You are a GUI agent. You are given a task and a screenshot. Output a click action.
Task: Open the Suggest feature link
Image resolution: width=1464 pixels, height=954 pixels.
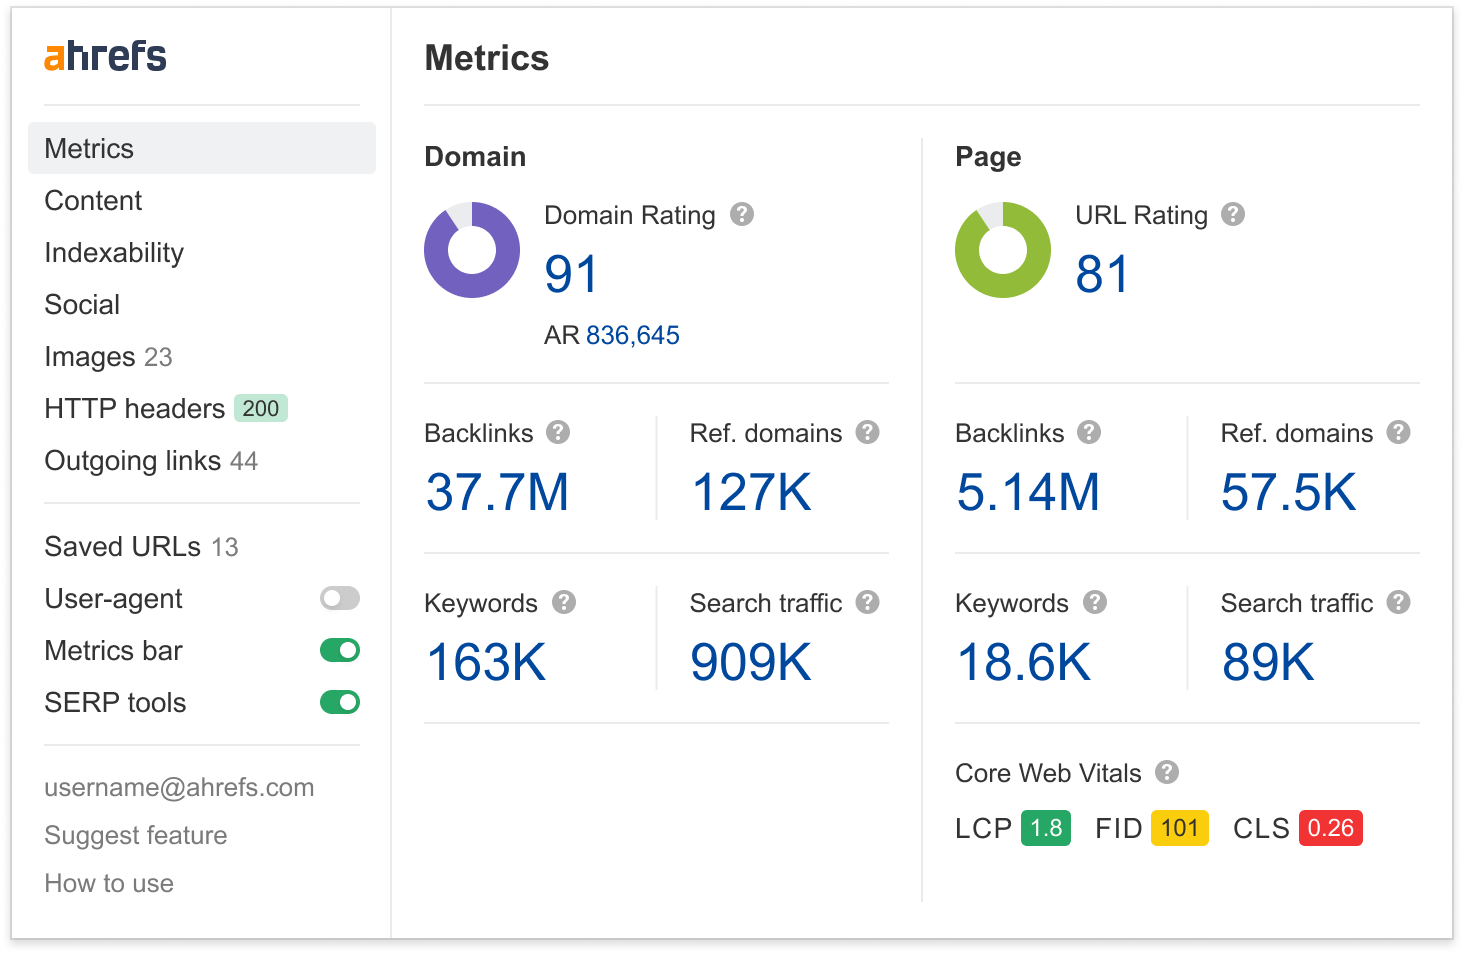[x=135, y=835]
